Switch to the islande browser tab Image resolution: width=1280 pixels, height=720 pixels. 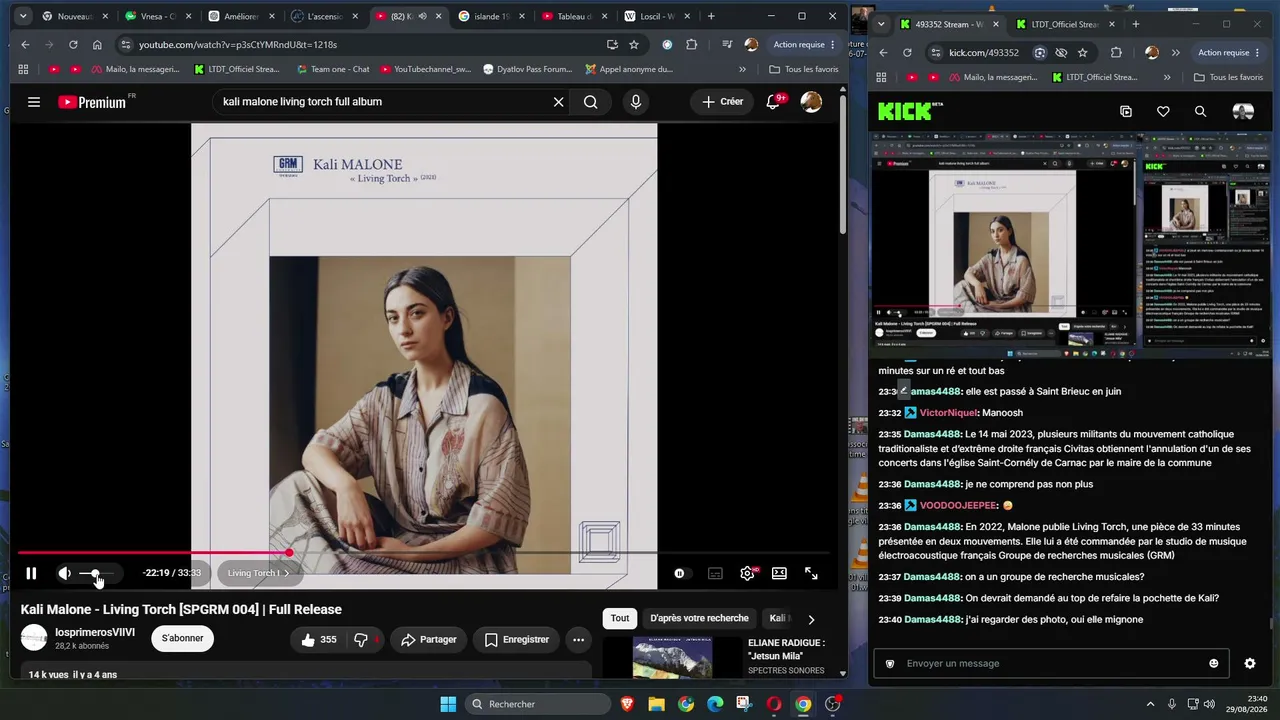[491, 16]
